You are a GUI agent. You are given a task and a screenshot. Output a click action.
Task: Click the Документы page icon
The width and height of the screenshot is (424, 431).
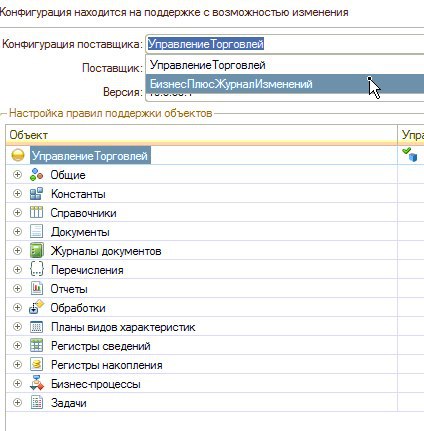click(36, 231)
